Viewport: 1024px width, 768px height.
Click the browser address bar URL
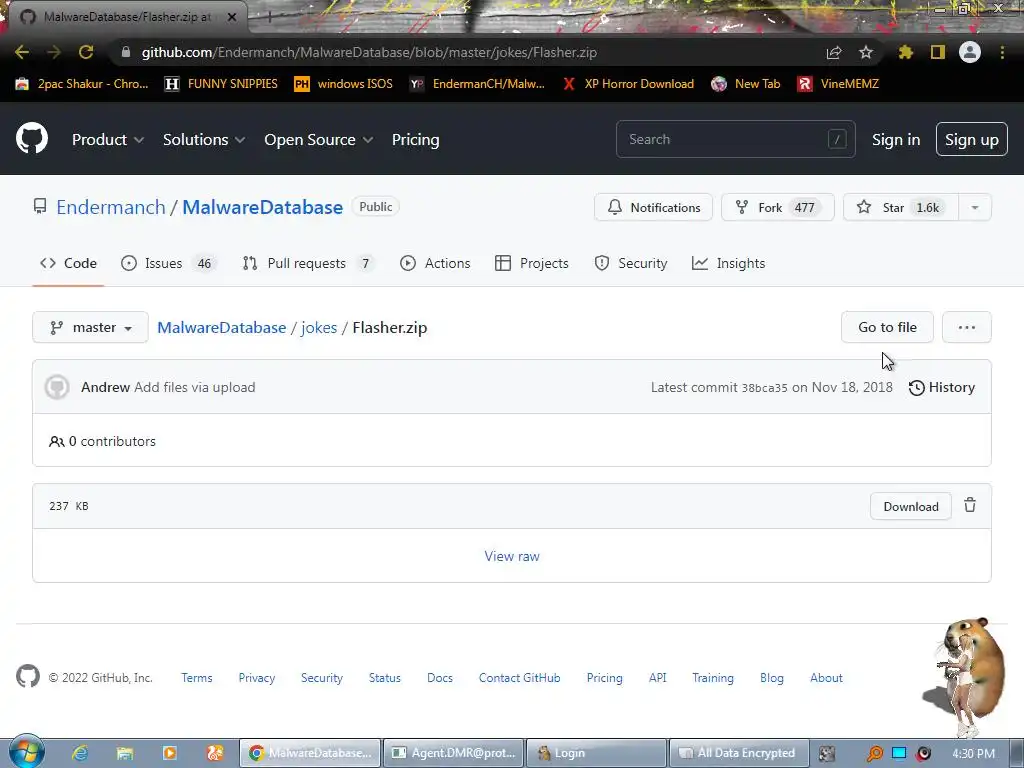click(369, 52)
